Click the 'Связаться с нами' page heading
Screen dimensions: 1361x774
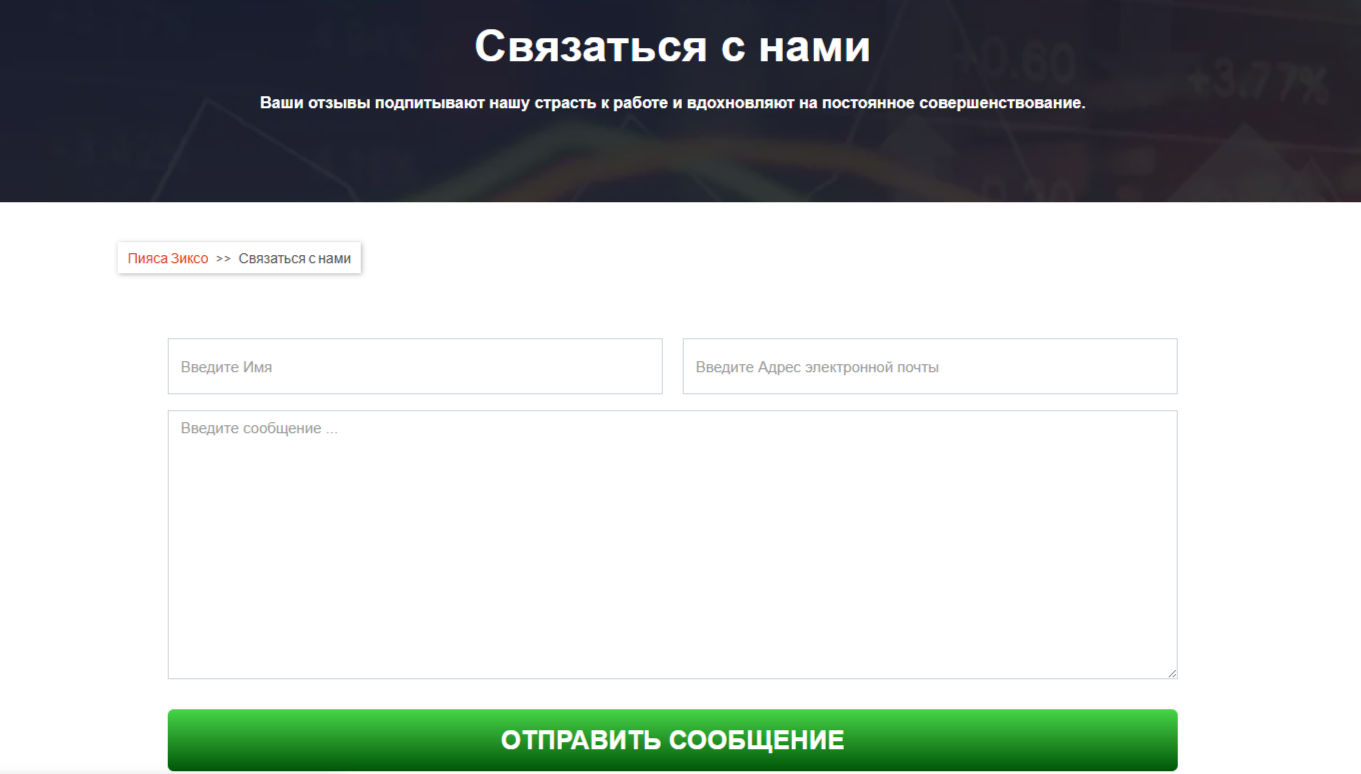coord(672,46)
